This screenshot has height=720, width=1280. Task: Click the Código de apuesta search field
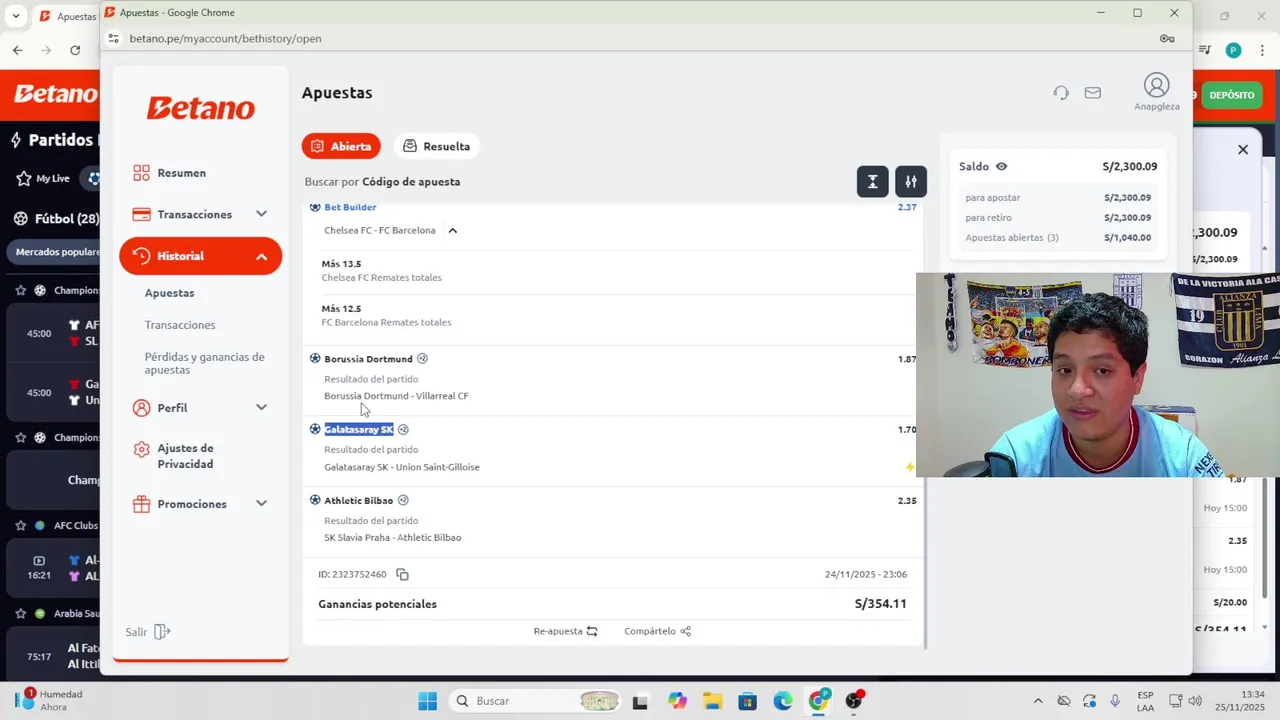click(411, 182)
